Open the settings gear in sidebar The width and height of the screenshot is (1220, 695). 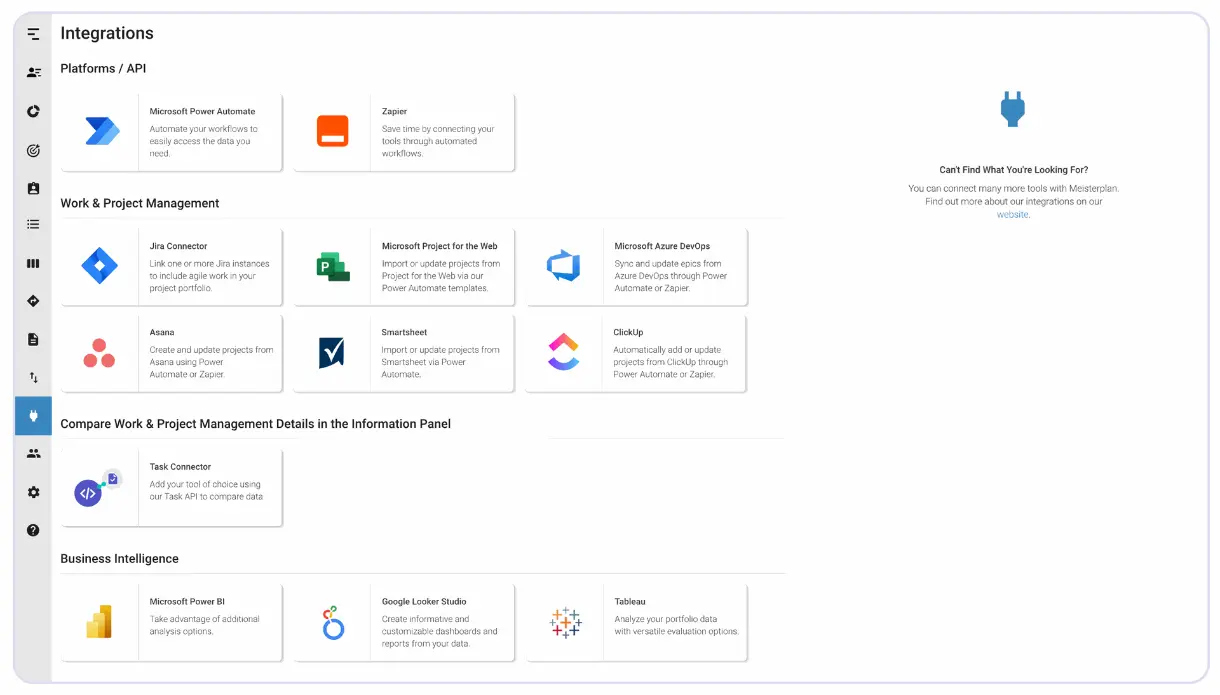click(33, 492)
